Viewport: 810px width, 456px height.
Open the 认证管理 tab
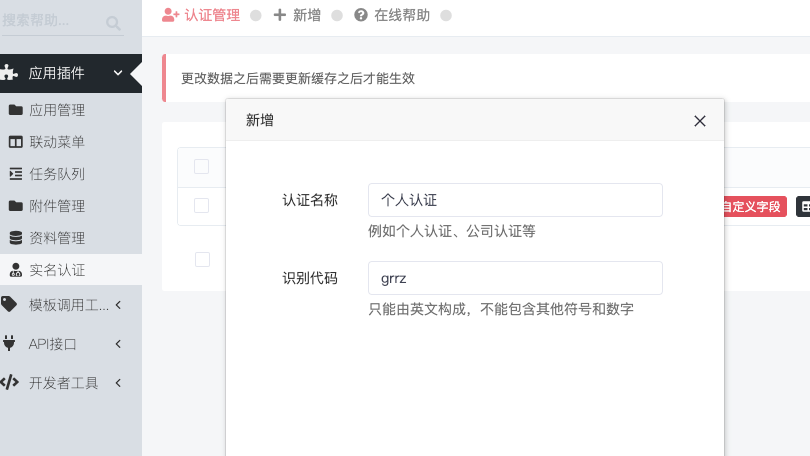tap(201, 15)
